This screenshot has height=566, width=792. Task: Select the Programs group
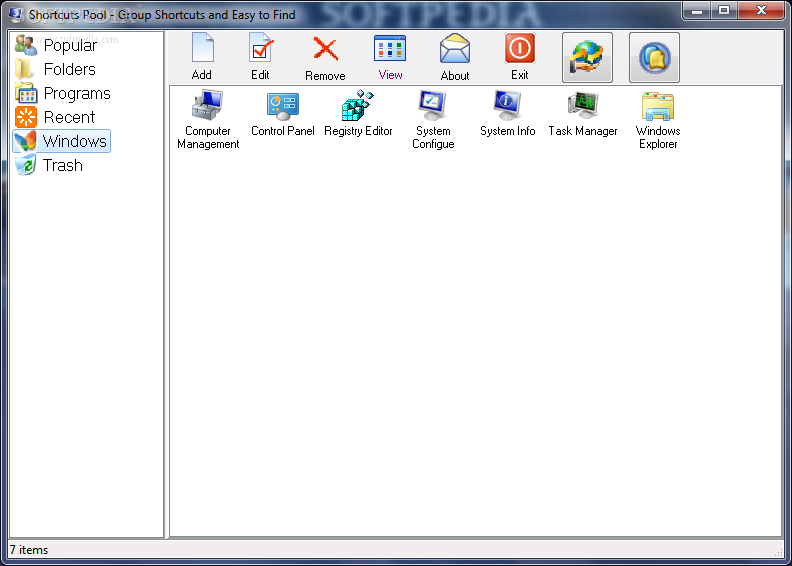(x=63, y=93)
